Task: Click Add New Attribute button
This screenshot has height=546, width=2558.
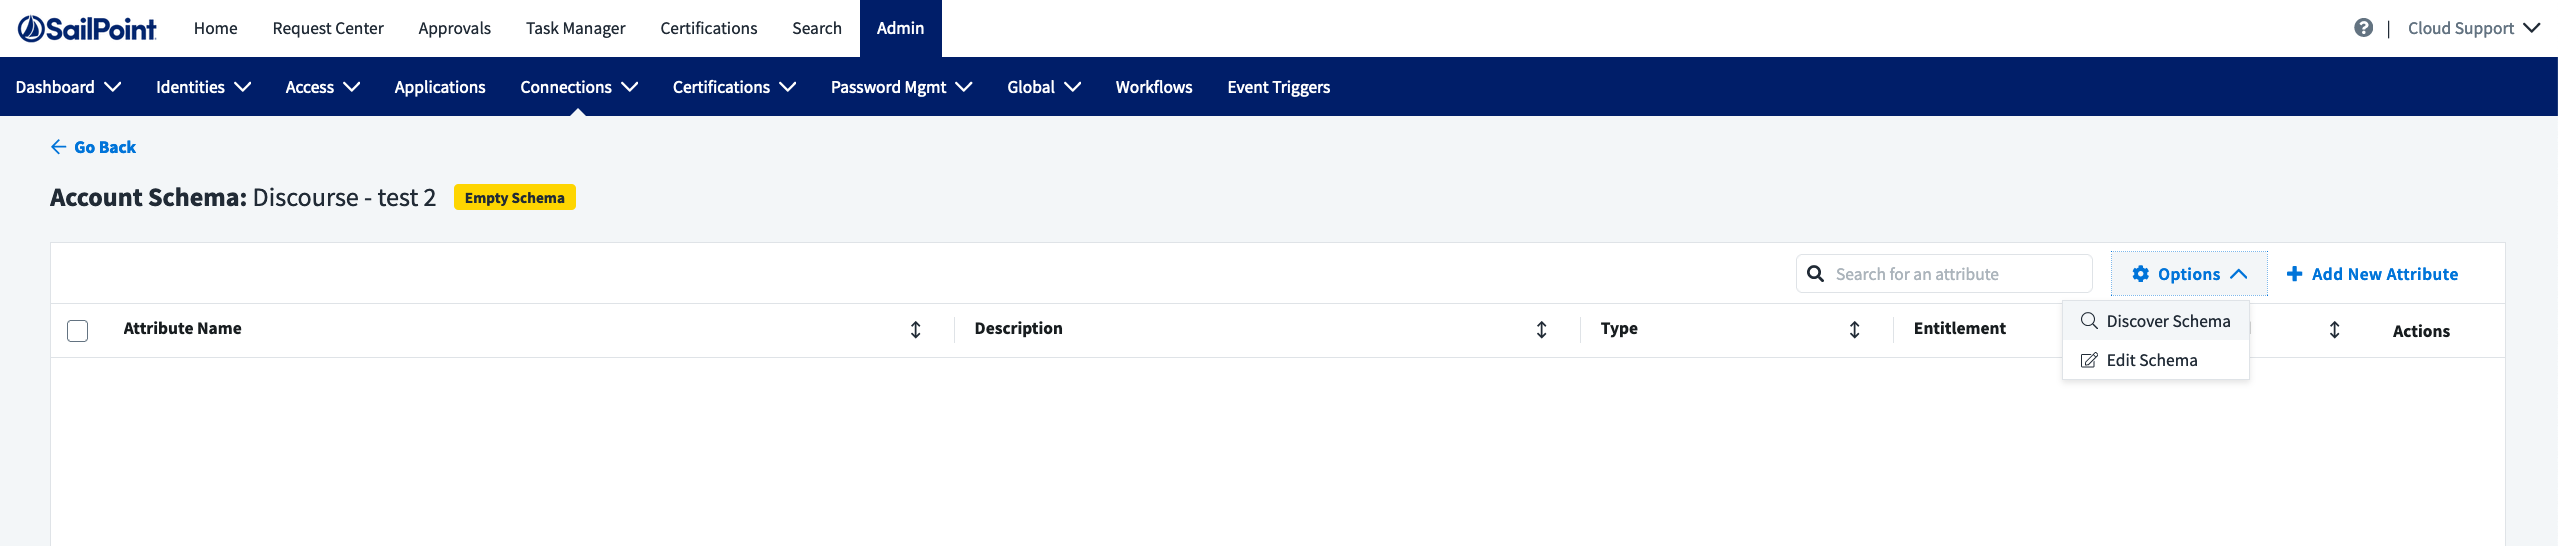Action: [2372, 274]
